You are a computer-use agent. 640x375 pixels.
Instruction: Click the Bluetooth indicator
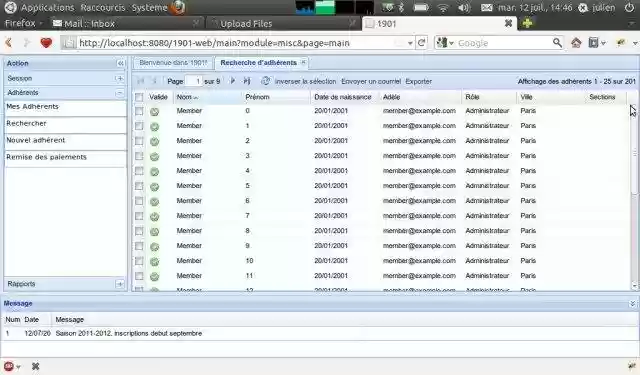click(401, 7)
